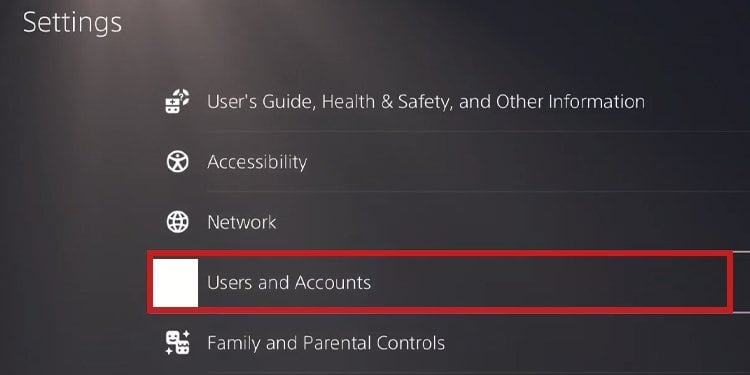This screenshot has height=375, width=750.
Task: Click blank area right of Accessibility label
Action: coord(526,162)
